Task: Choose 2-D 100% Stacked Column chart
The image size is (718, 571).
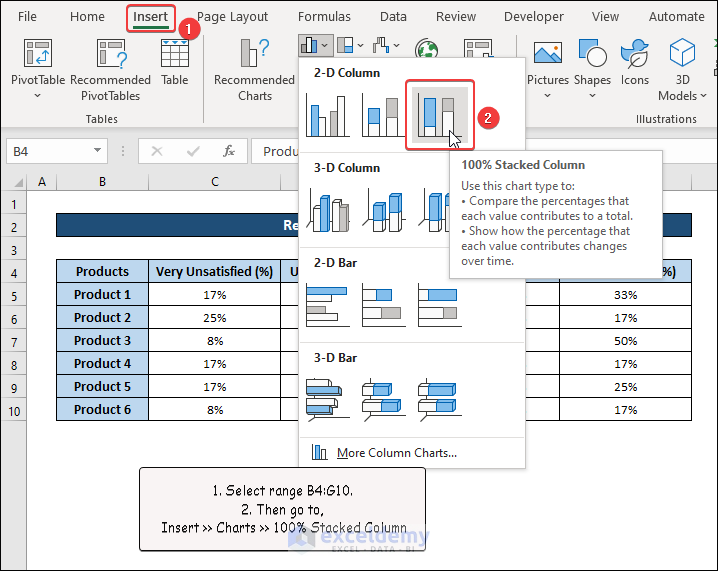Action: point(440,115)
